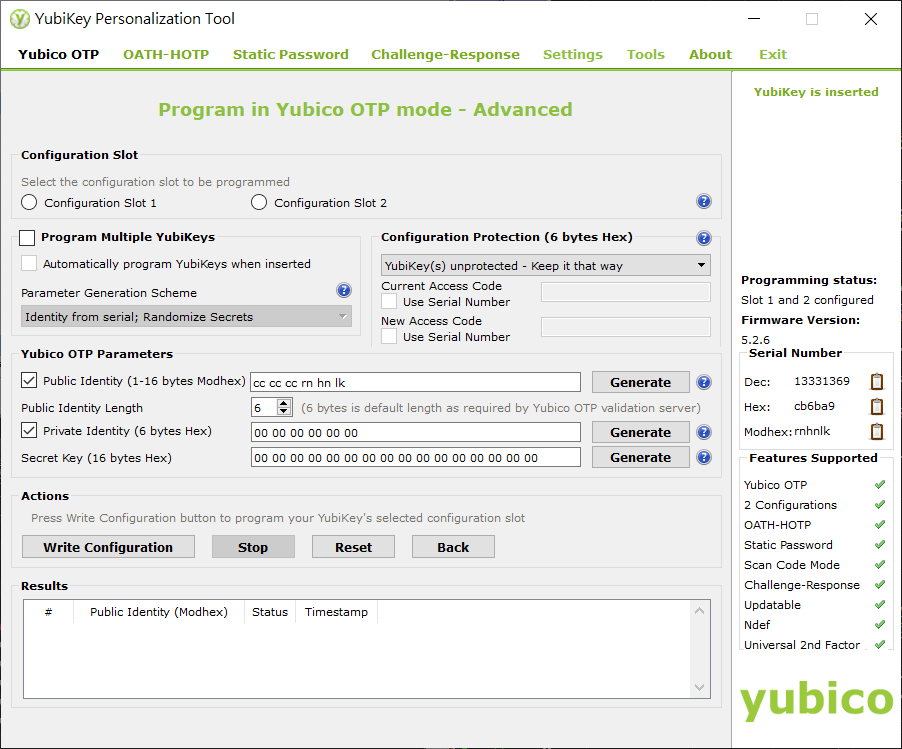Viewport: 902px width, 749px height.
Task: Open Static Password tab
Action: [291, 55]
